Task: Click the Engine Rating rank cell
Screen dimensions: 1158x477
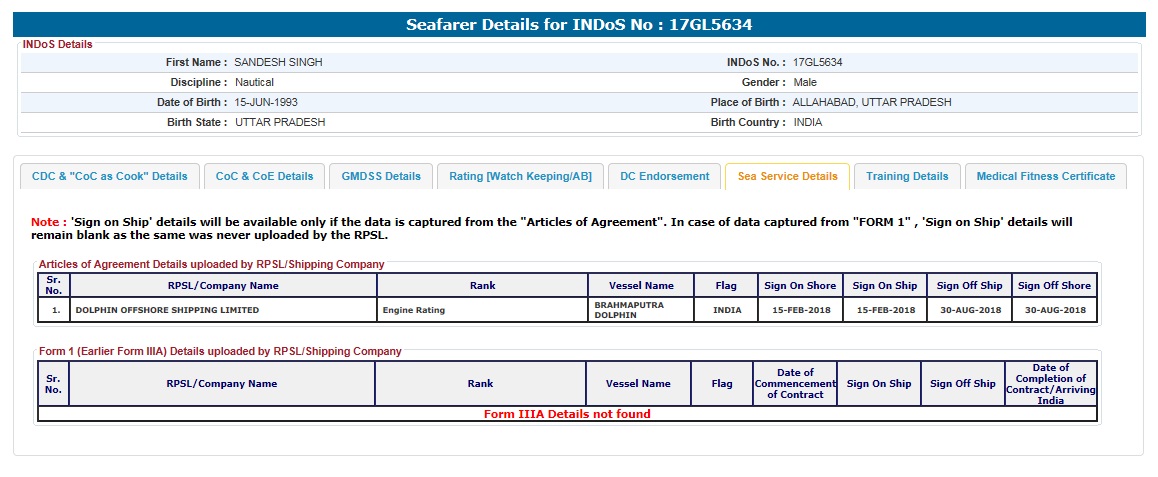Action: [x=414, y=310]
